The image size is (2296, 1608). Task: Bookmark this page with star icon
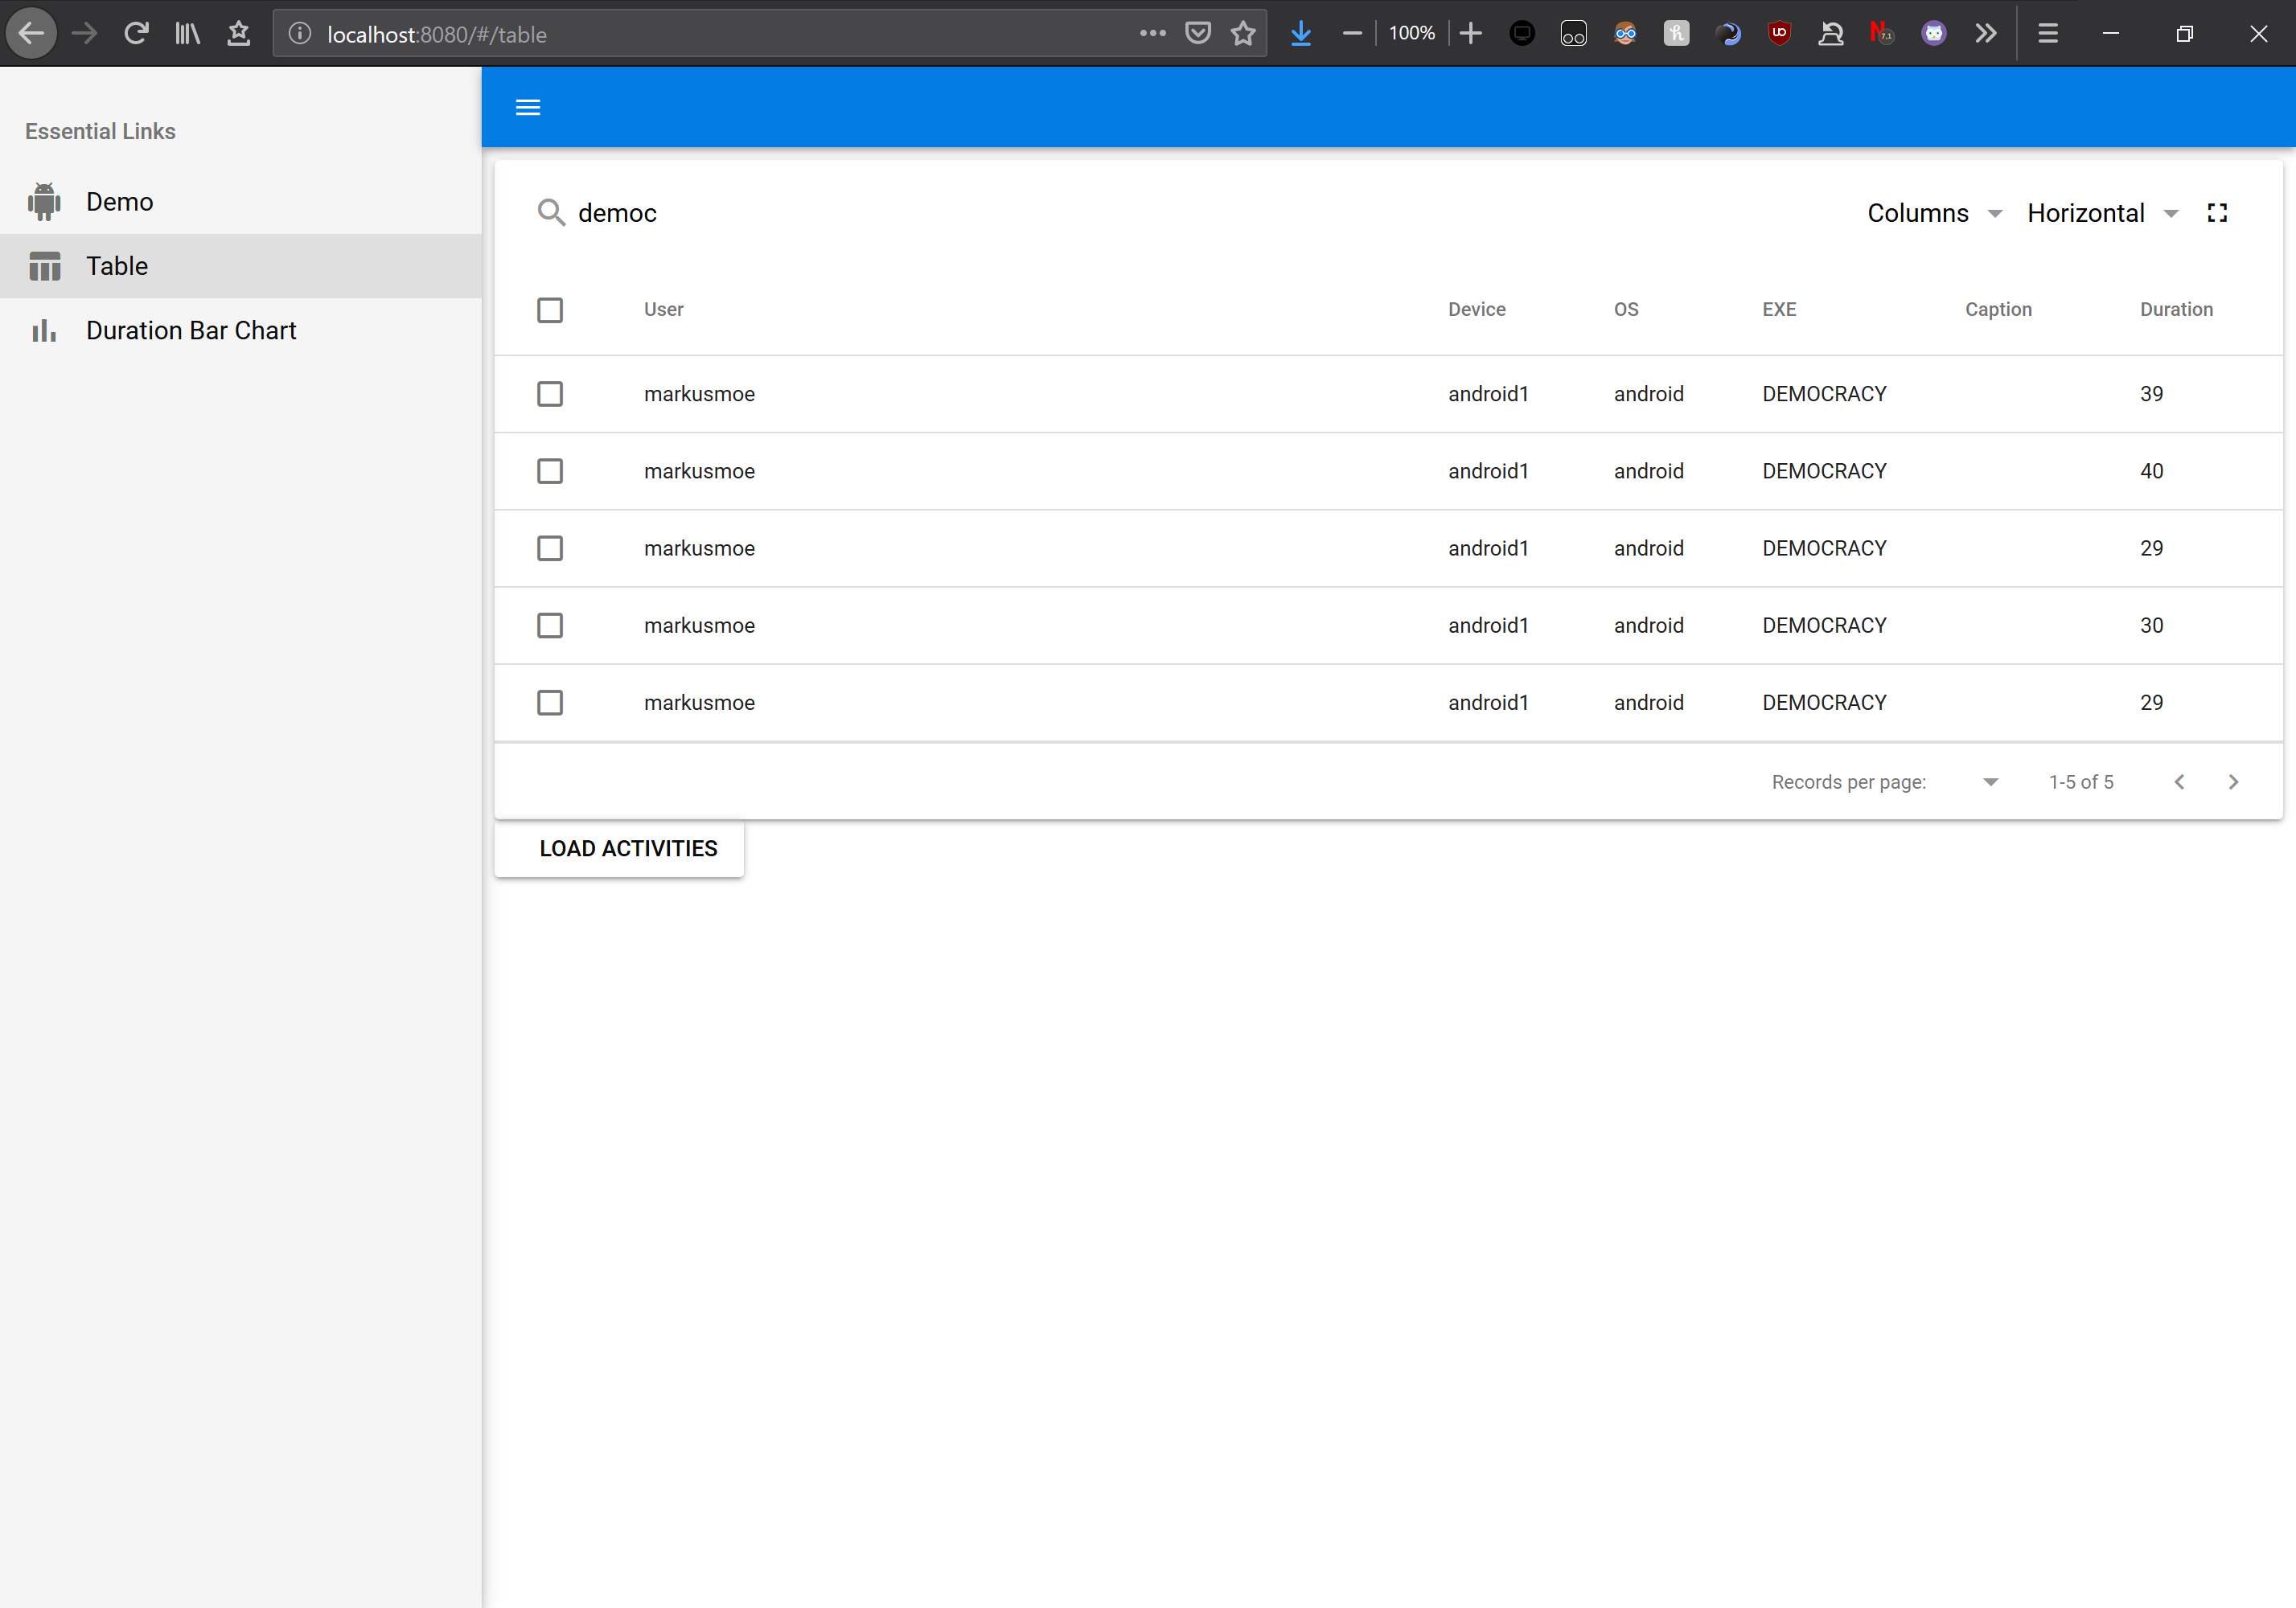tap(1243, 34)
